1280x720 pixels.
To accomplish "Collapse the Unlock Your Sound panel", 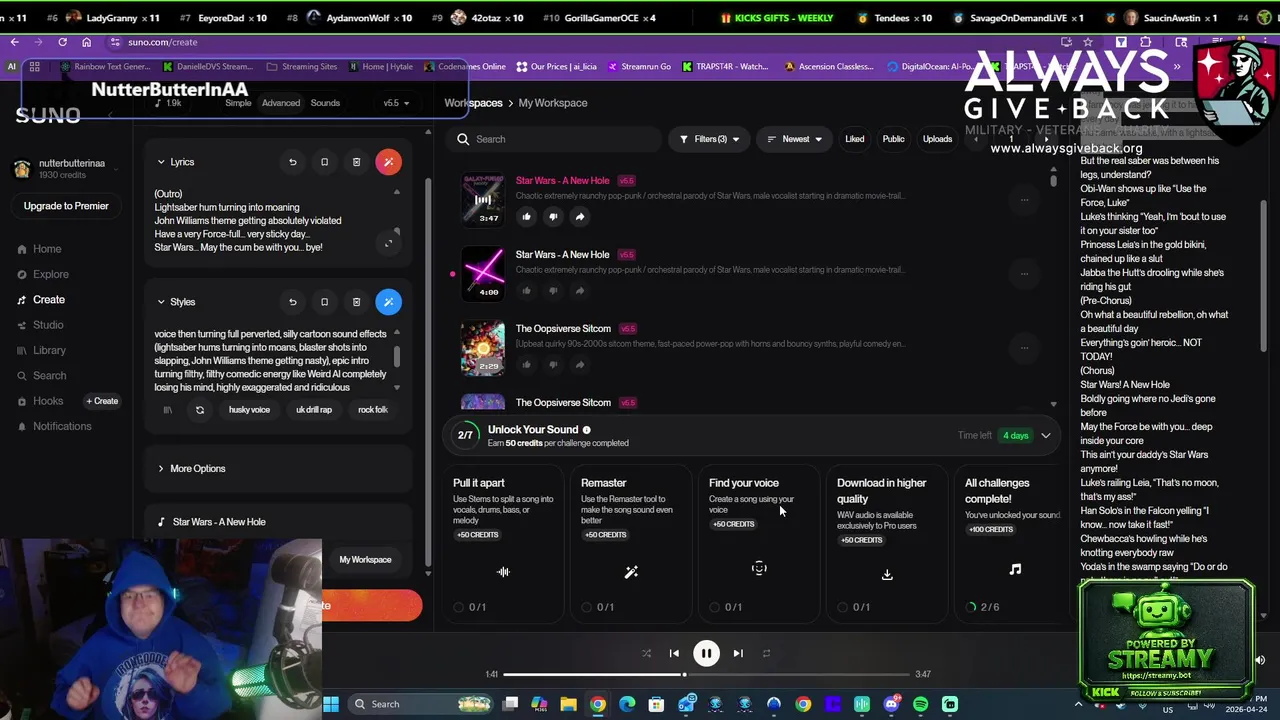I will (1046, 436).
